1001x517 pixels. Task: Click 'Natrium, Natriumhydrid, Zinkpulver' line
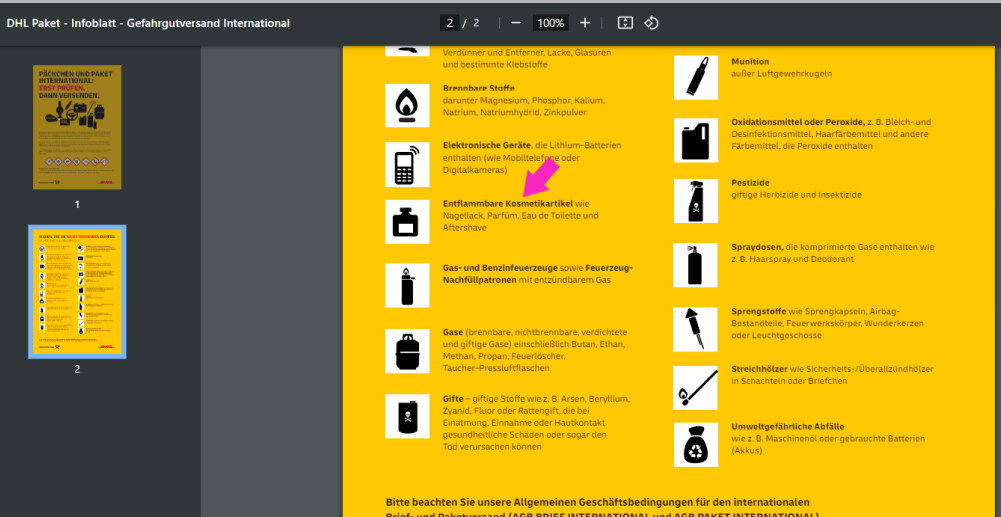(x=515, y=112)
